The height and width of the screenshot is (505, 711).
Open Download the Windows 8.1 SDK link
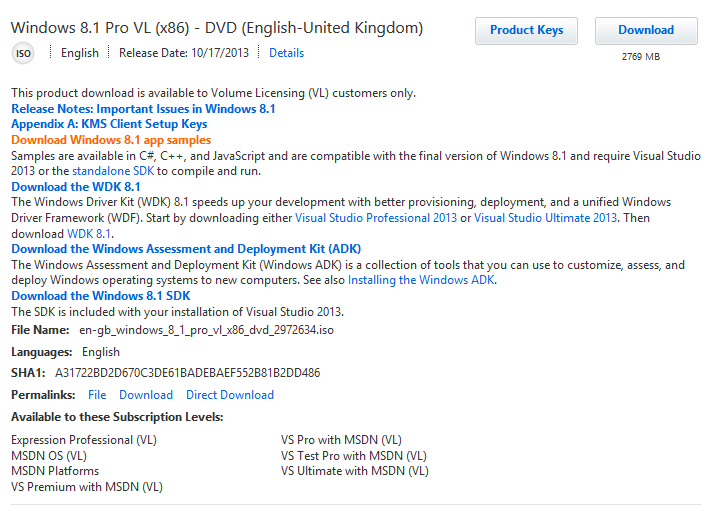pos(100,296)
